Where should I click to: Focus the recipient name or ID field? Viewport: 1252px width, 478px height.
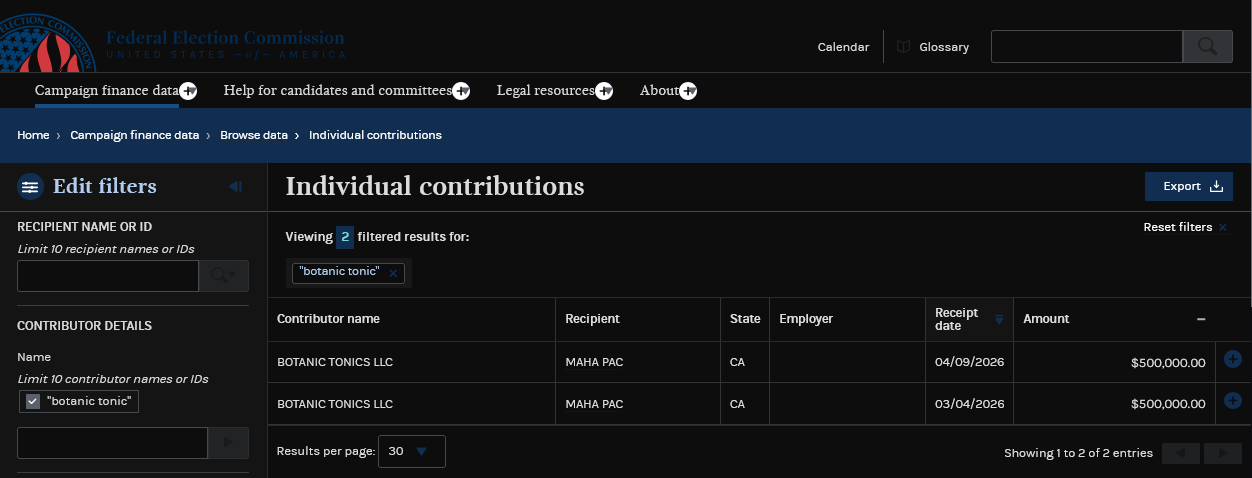point(108,276)
